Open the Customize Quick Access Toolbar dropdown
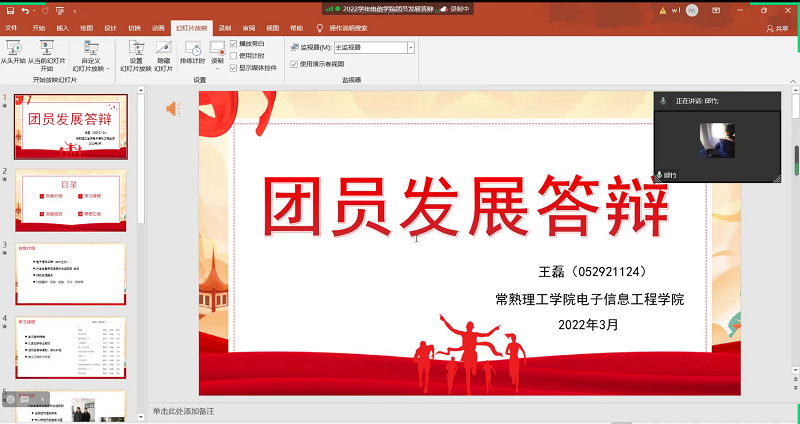This screenshot has height=424, width=800. (x=74, y=11)
